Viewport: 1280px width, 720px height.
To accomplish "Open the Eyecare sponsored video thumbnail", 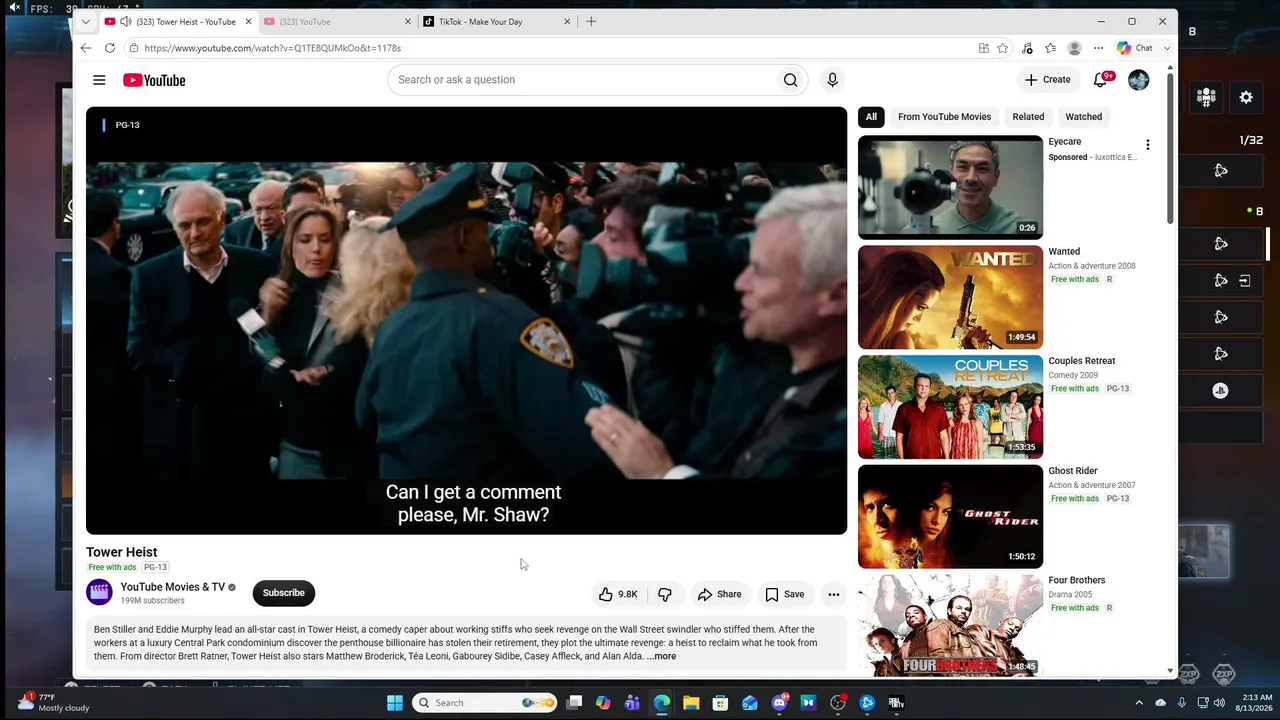I will pyautogui.click(x=950, y=187).
